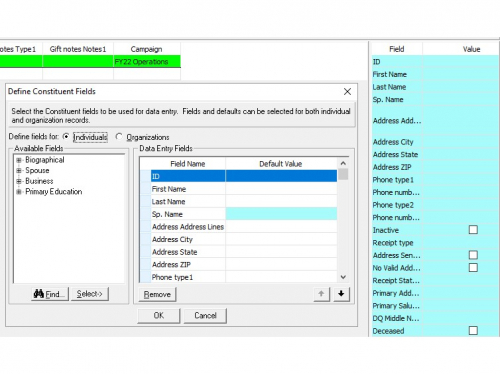Expand the Spouse tree node

tap(19, 171)
